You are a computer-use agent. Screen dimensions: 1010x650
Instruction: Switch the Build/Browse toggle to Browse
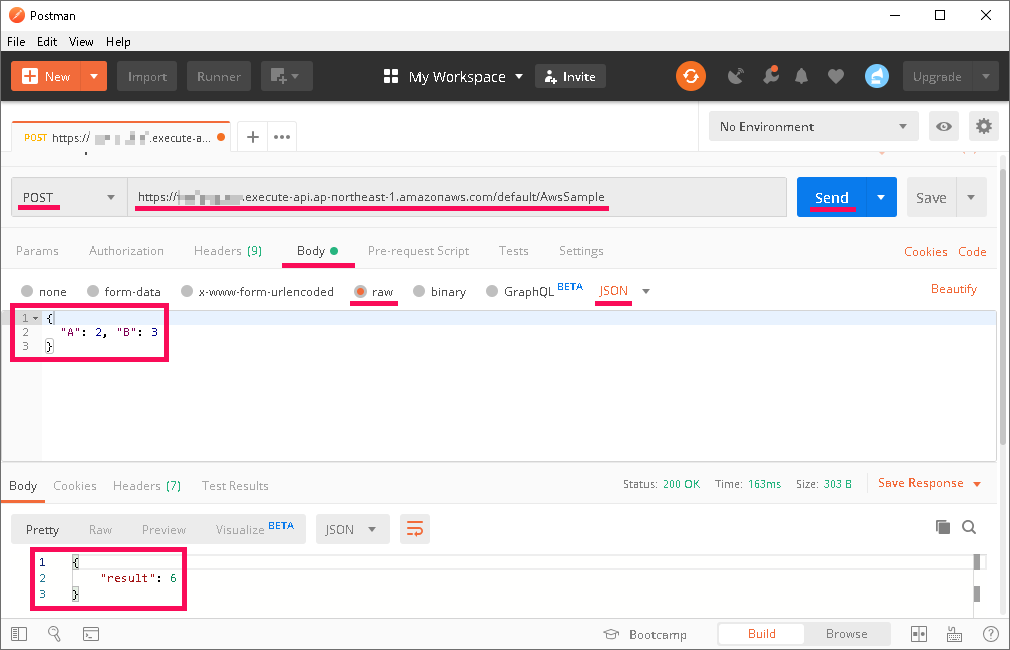pos(846,634)
